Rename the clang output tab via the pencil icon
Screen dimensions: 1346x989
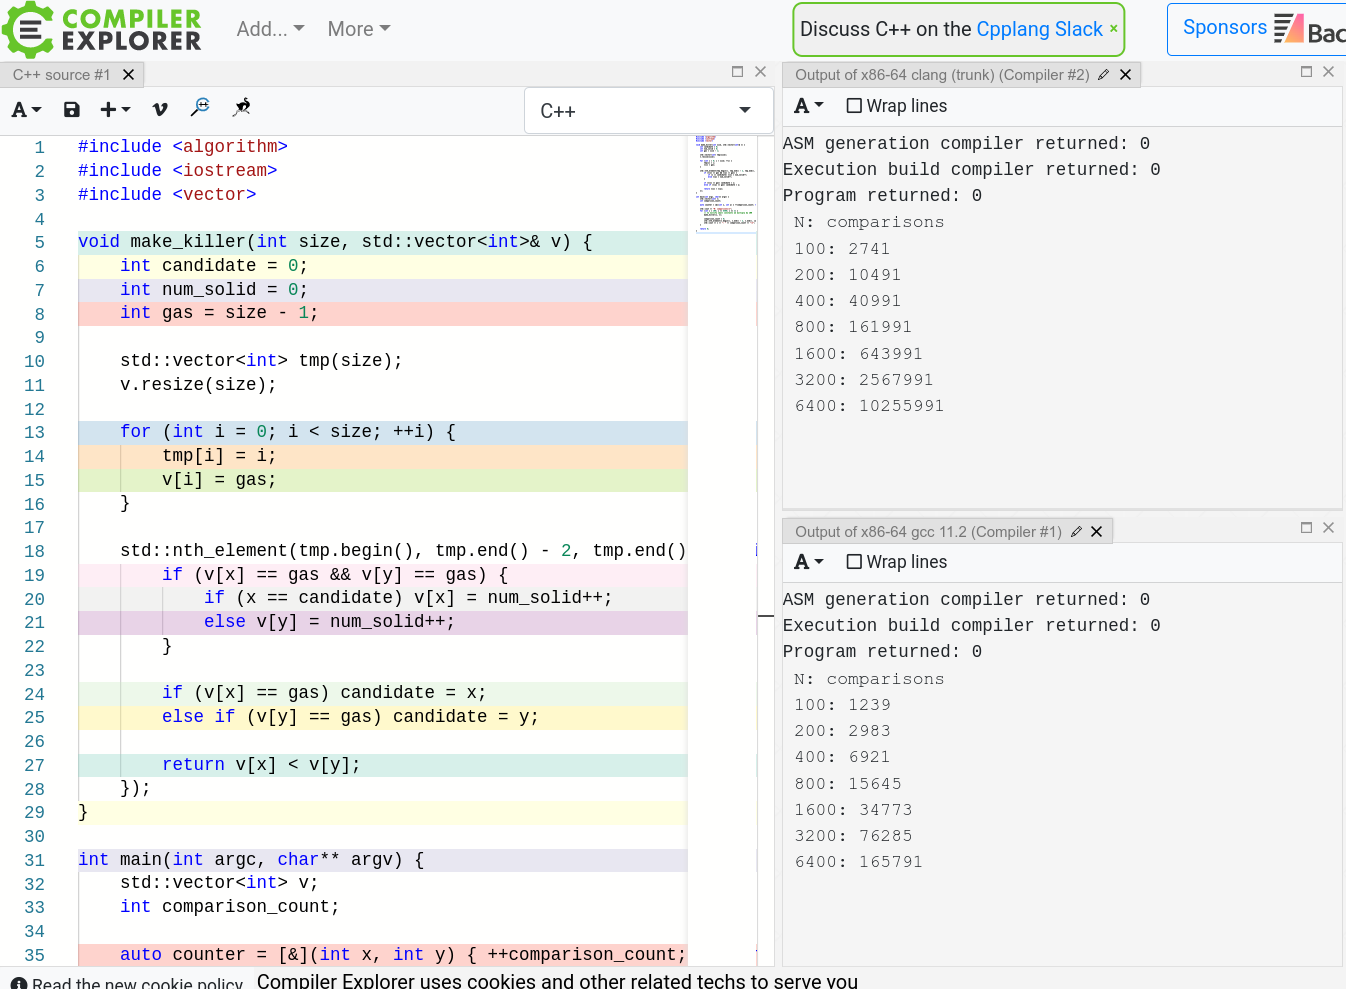(1103, 75)
